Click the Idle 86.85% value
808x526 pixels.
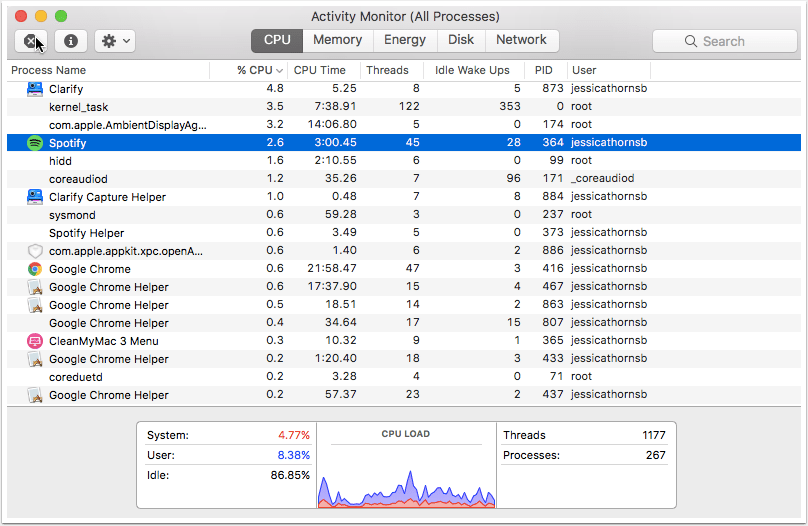coord(290,475)
